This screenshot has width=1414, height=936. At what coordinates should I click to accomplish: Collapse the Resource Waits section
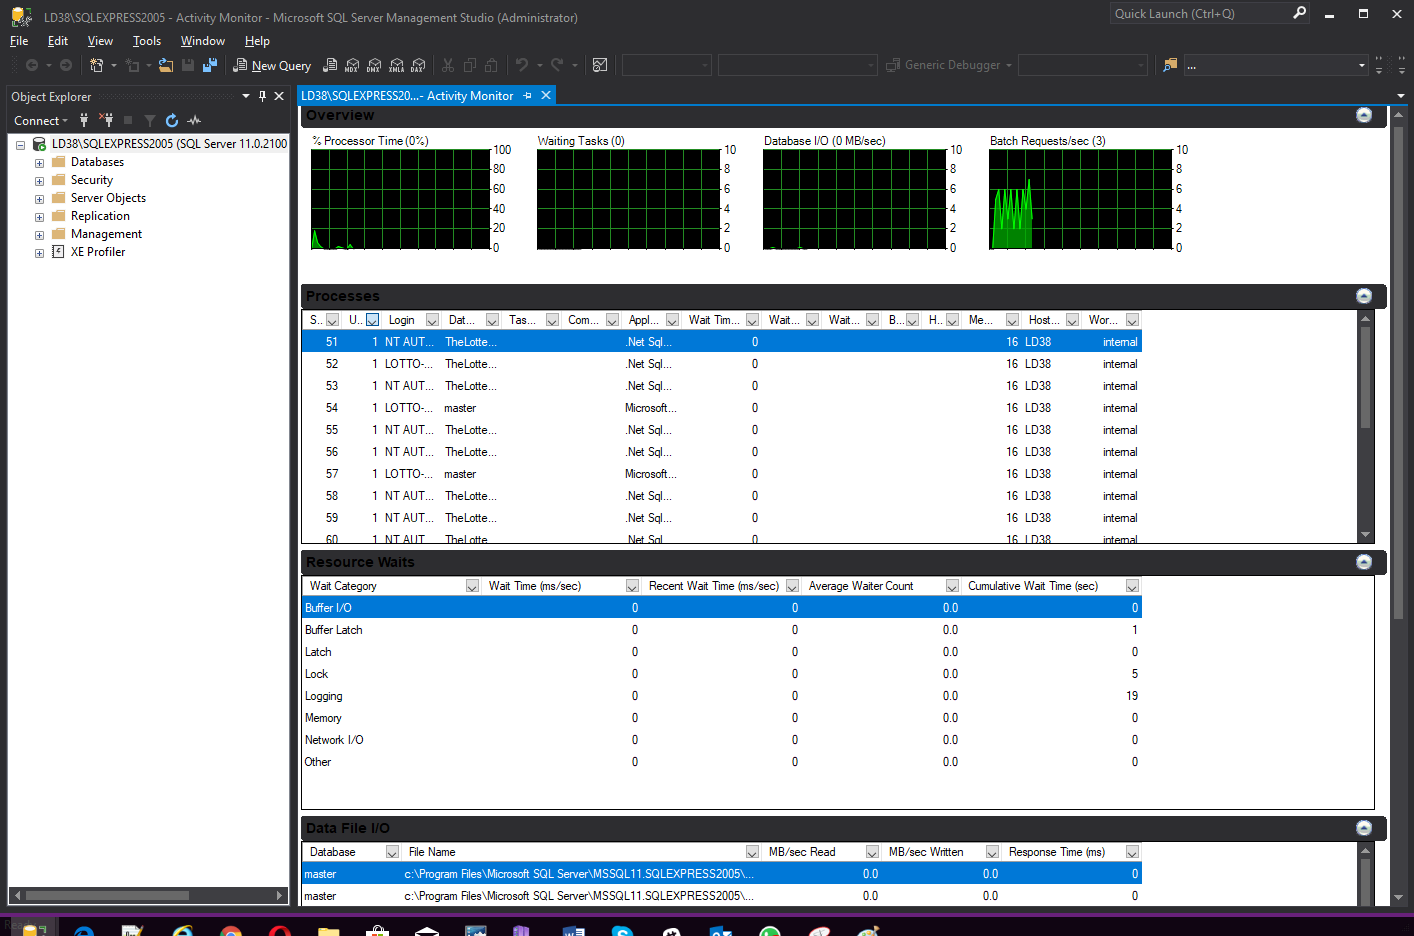coord(1364,562)
